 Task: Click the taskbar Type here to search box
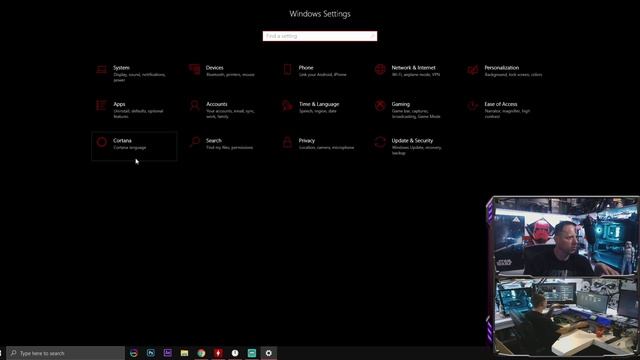(65, 353)
